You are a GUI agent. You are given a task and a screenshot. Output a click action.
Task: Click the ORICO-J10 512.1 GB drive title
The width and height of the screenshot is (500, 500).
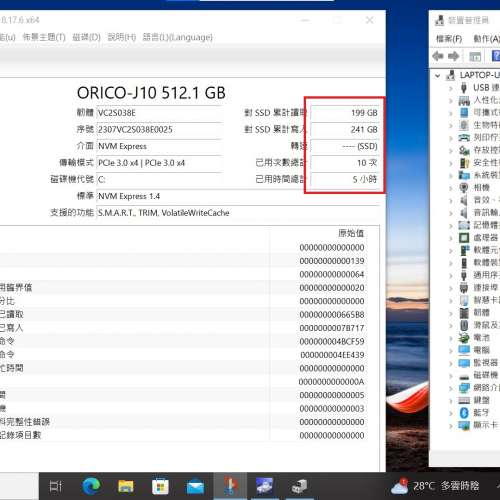coord(151,93)
